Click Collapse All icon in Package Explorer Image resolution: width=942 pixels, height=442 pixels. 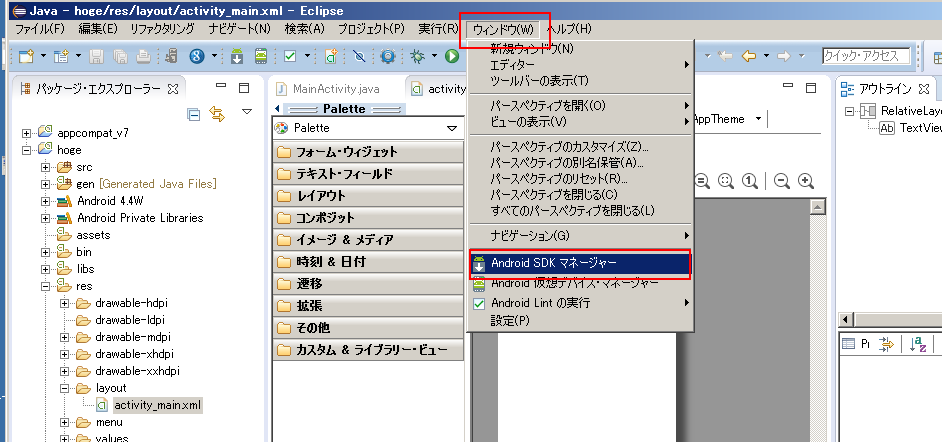point(194,115)
